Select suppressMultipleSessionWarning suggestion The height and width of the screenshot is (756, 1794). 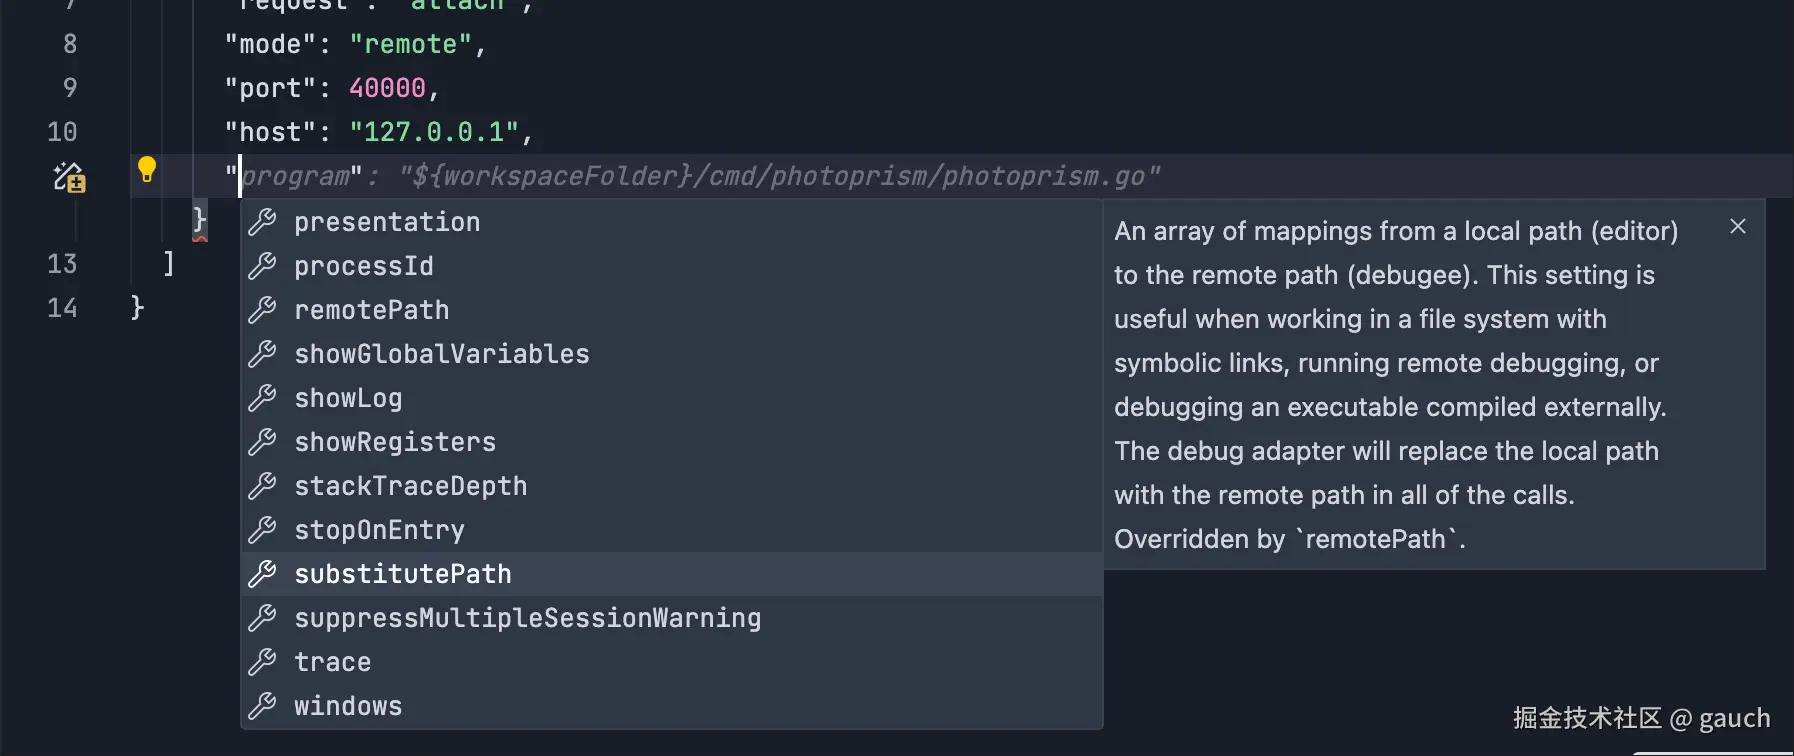click(527, 618)
